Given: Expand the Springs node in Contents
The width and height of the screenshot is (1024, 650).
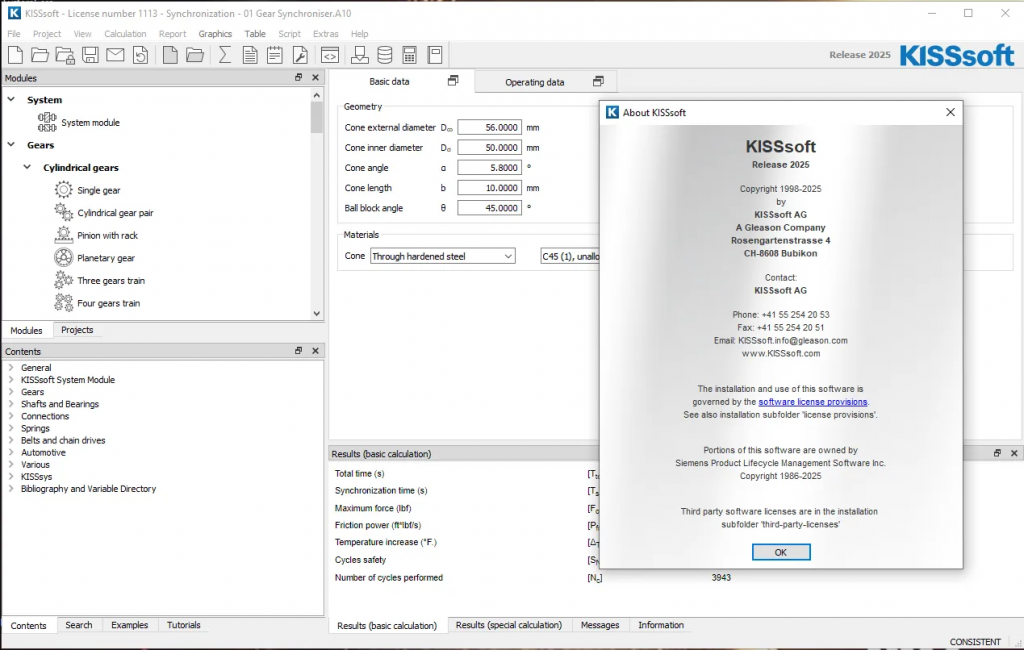Looking at the screenshot, I should (10, 428).
